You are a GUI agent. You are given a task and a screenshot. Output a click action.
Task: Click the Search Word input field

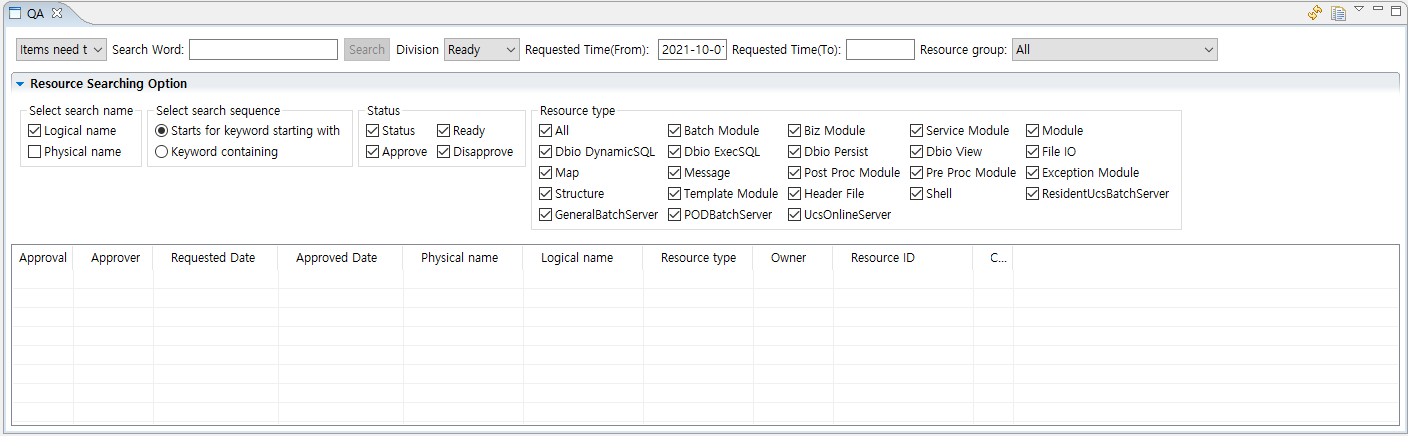click(263, 50)
